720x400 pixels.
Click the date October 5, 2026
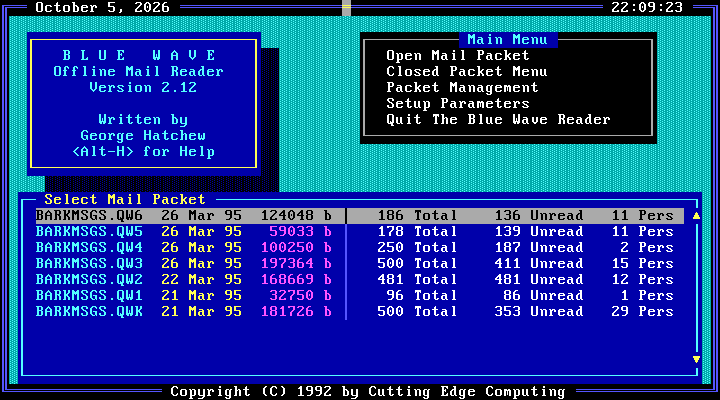point(102,7)
